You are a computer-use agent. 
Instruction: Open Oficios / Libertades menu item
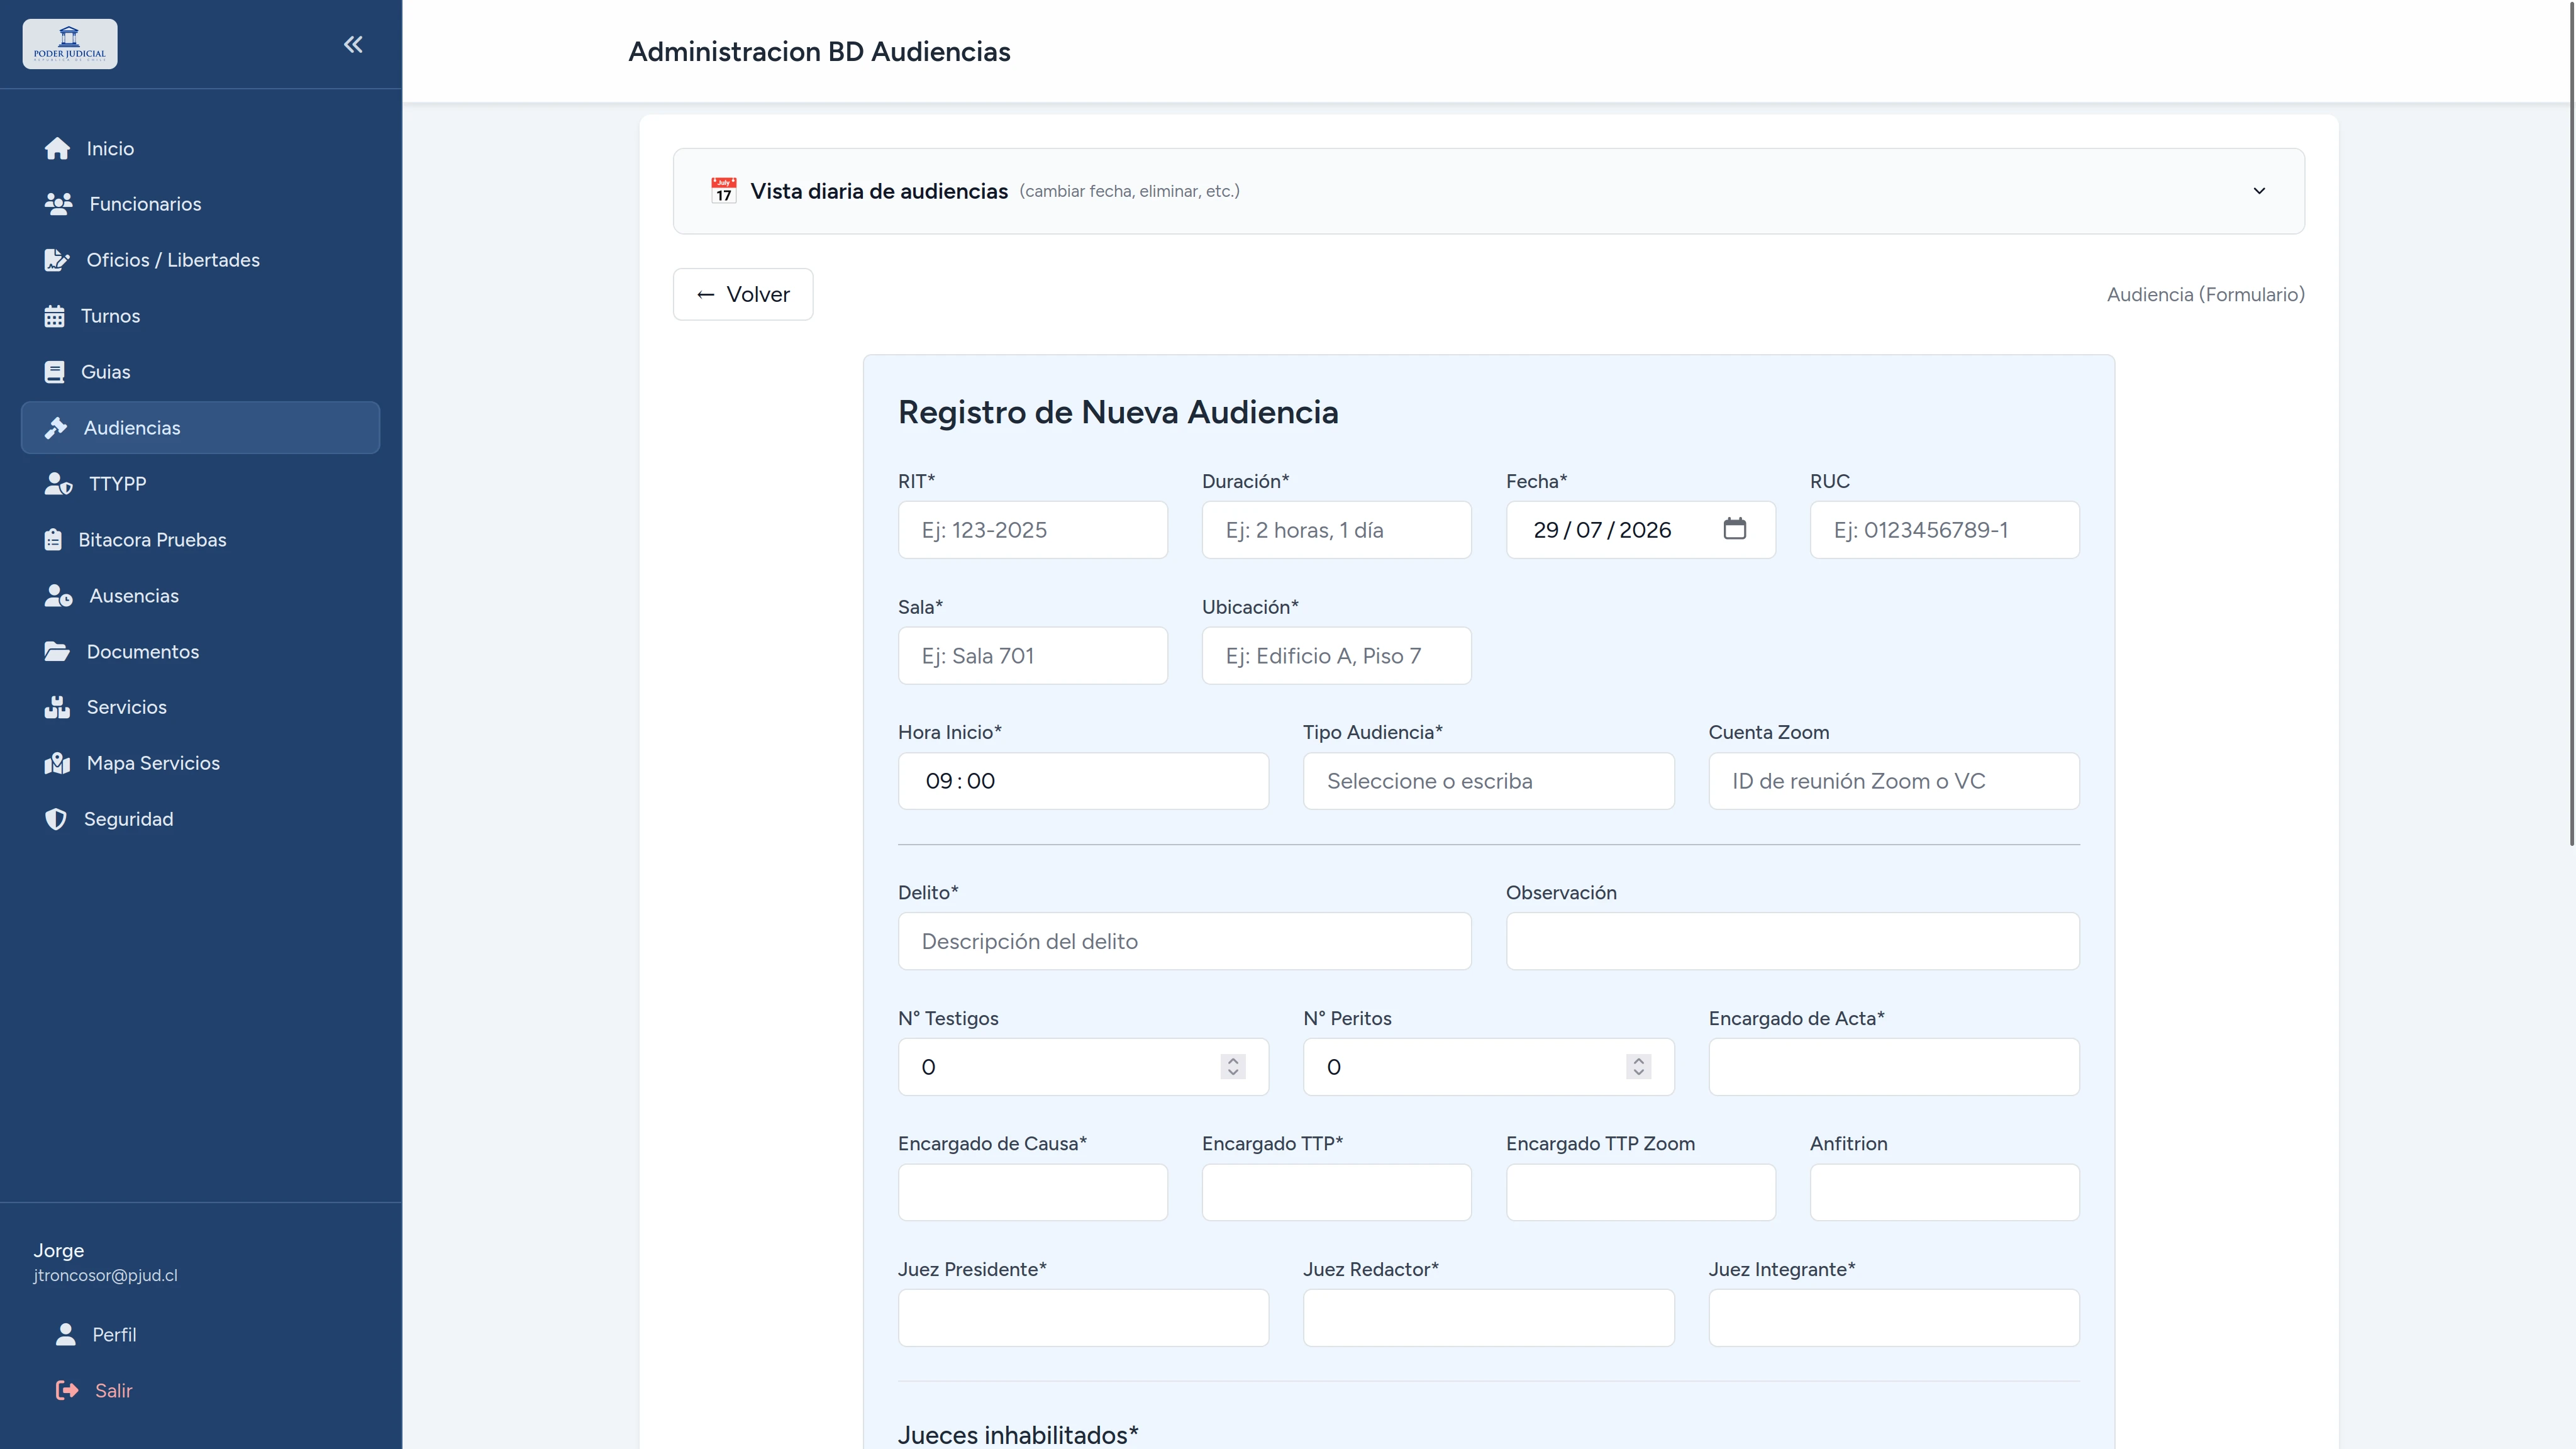coord(200,260)
